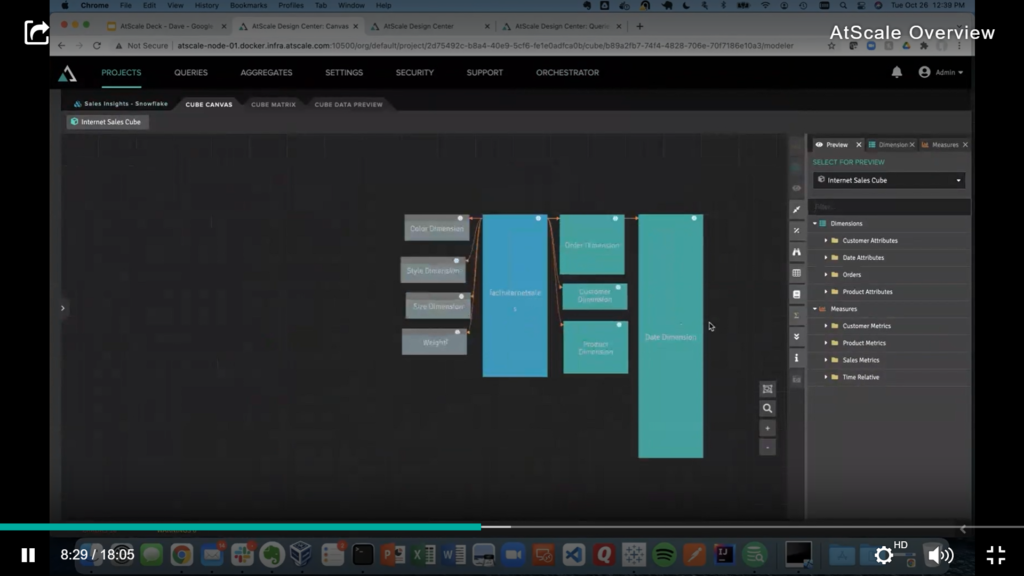Click the preview filter input field
The width and height of the screenshot is (1024, 576).
889,207
